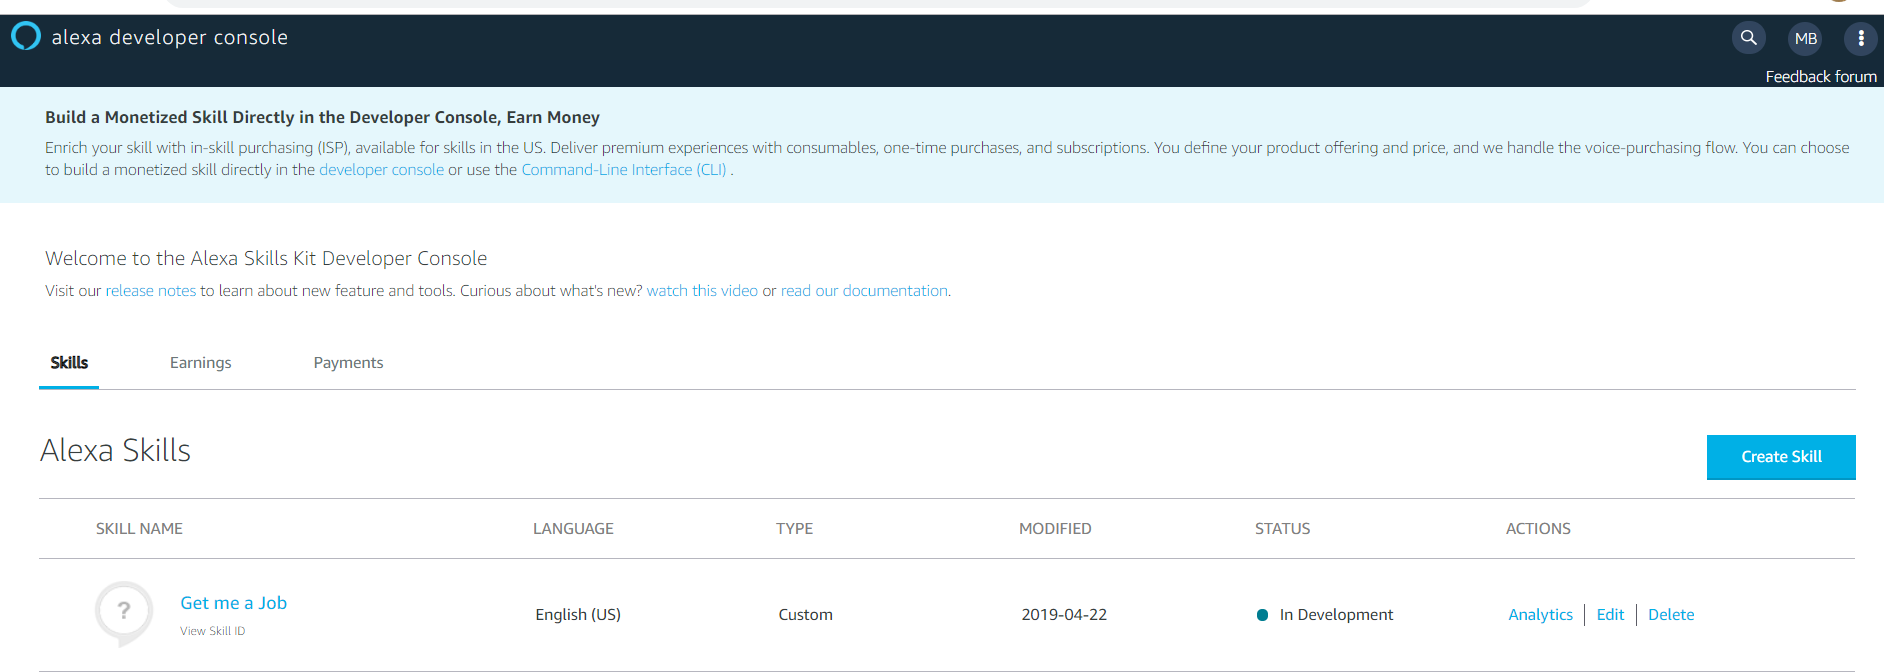This screenshot has height=672, width=1884.
Task: Click the Custom type cell
Action: (x=805, y=615)
